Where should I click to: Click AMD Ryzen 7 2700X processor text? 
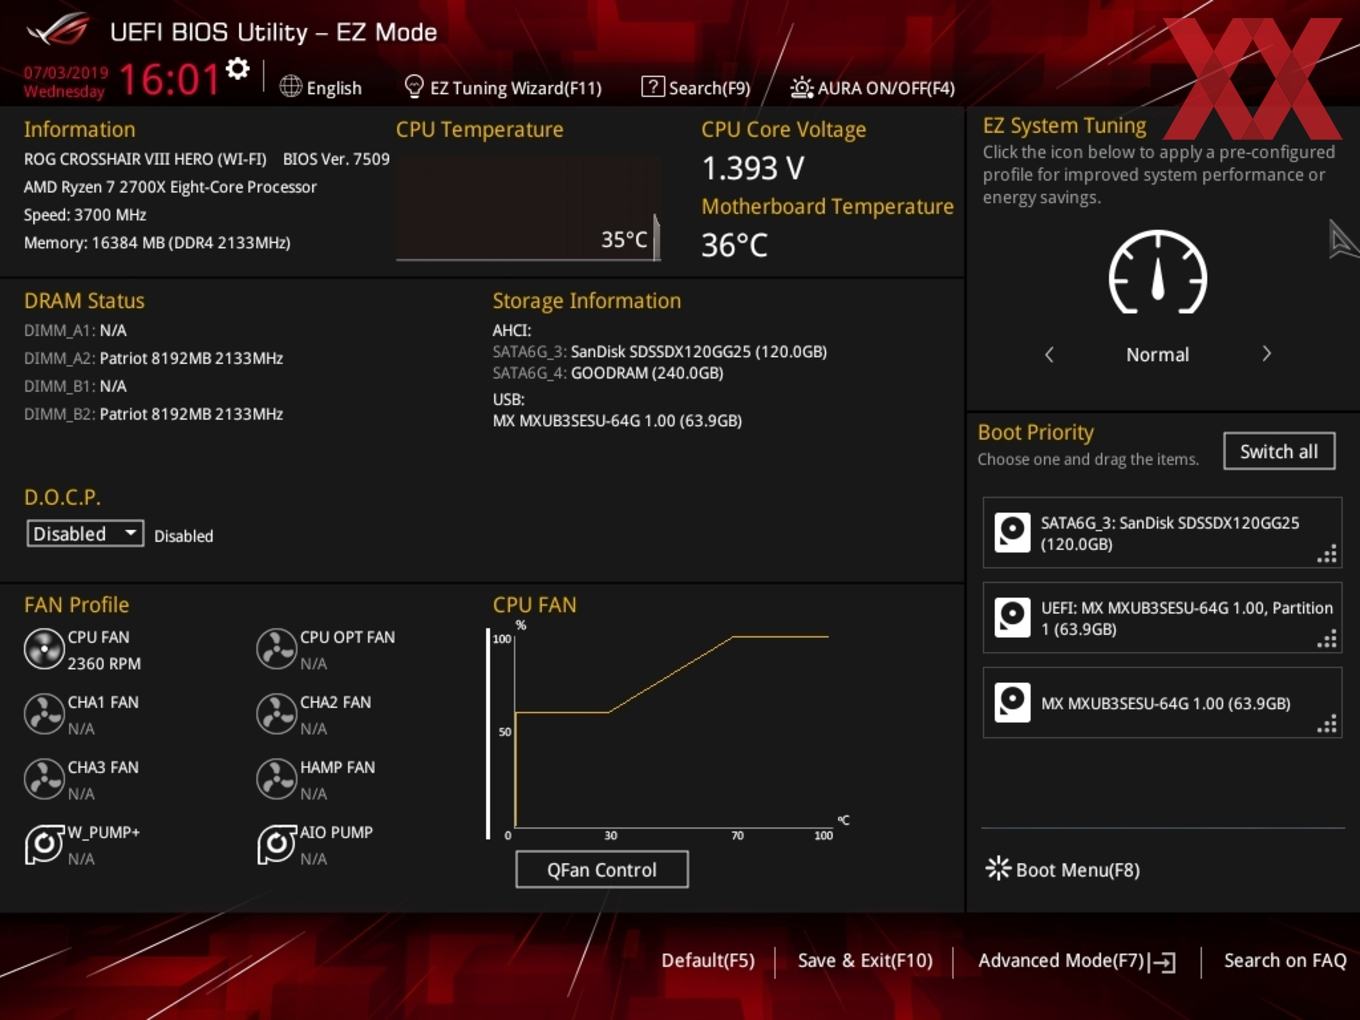pos(170,187)
